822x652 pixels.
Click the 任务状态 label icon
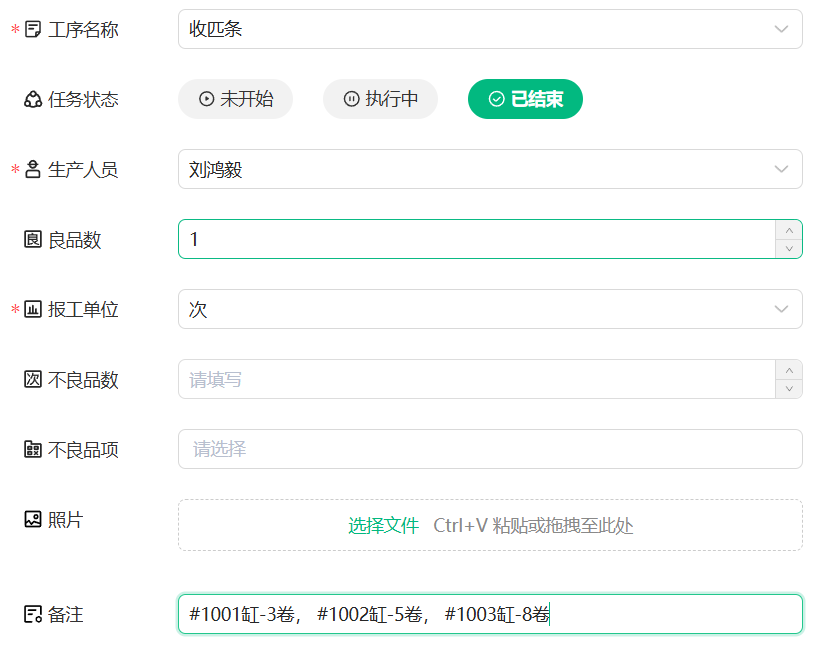coord(33,100)
